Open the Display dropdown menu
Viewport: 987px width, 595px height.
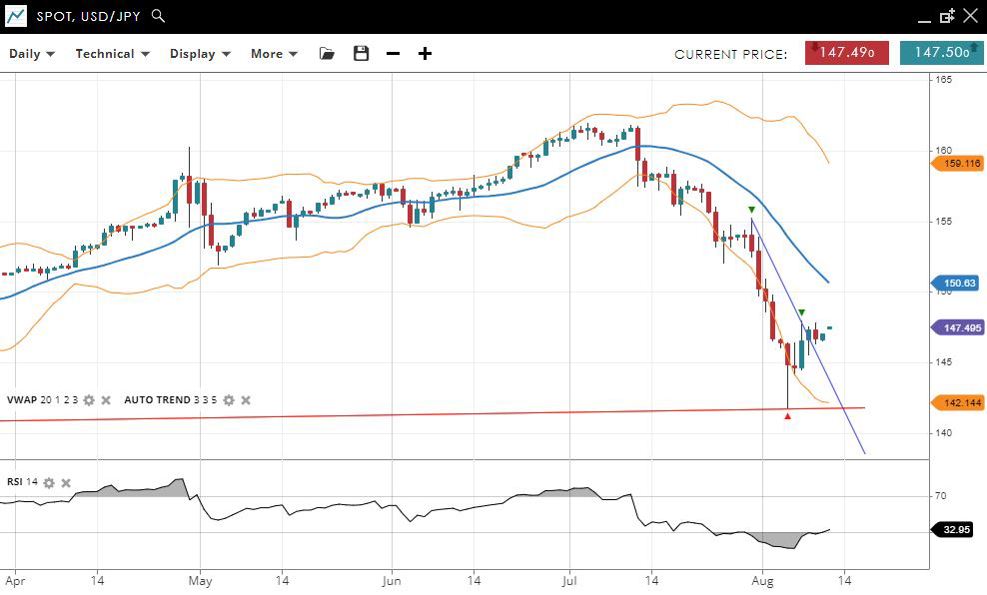tap(200, 54)
